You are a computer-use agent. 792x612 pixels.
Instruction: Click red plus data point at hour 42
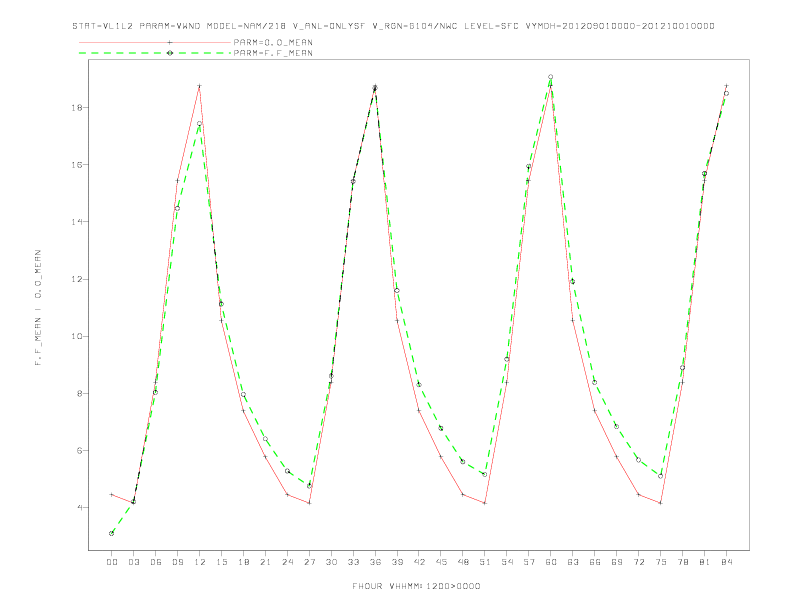point(419,411)
